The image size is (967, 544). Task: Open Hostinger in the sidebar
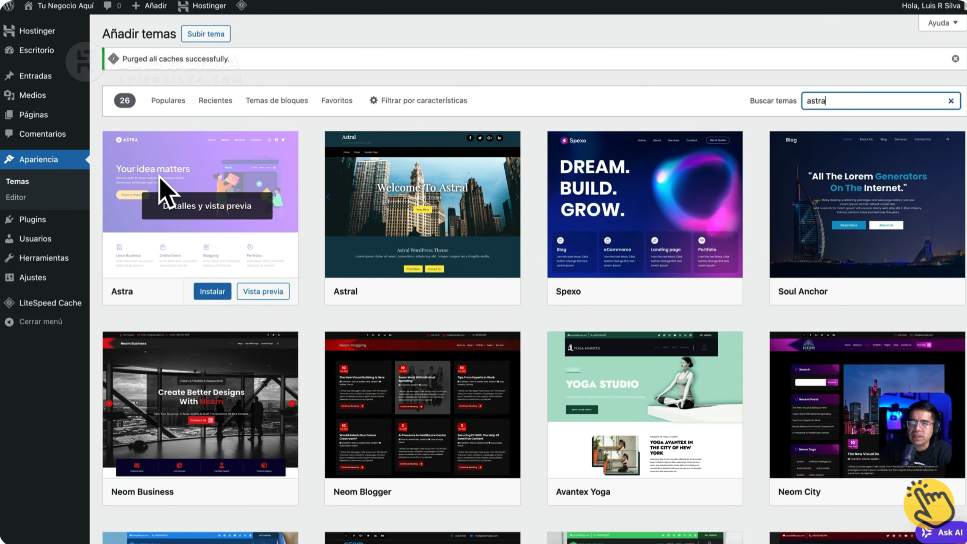(x=37, y=31)
